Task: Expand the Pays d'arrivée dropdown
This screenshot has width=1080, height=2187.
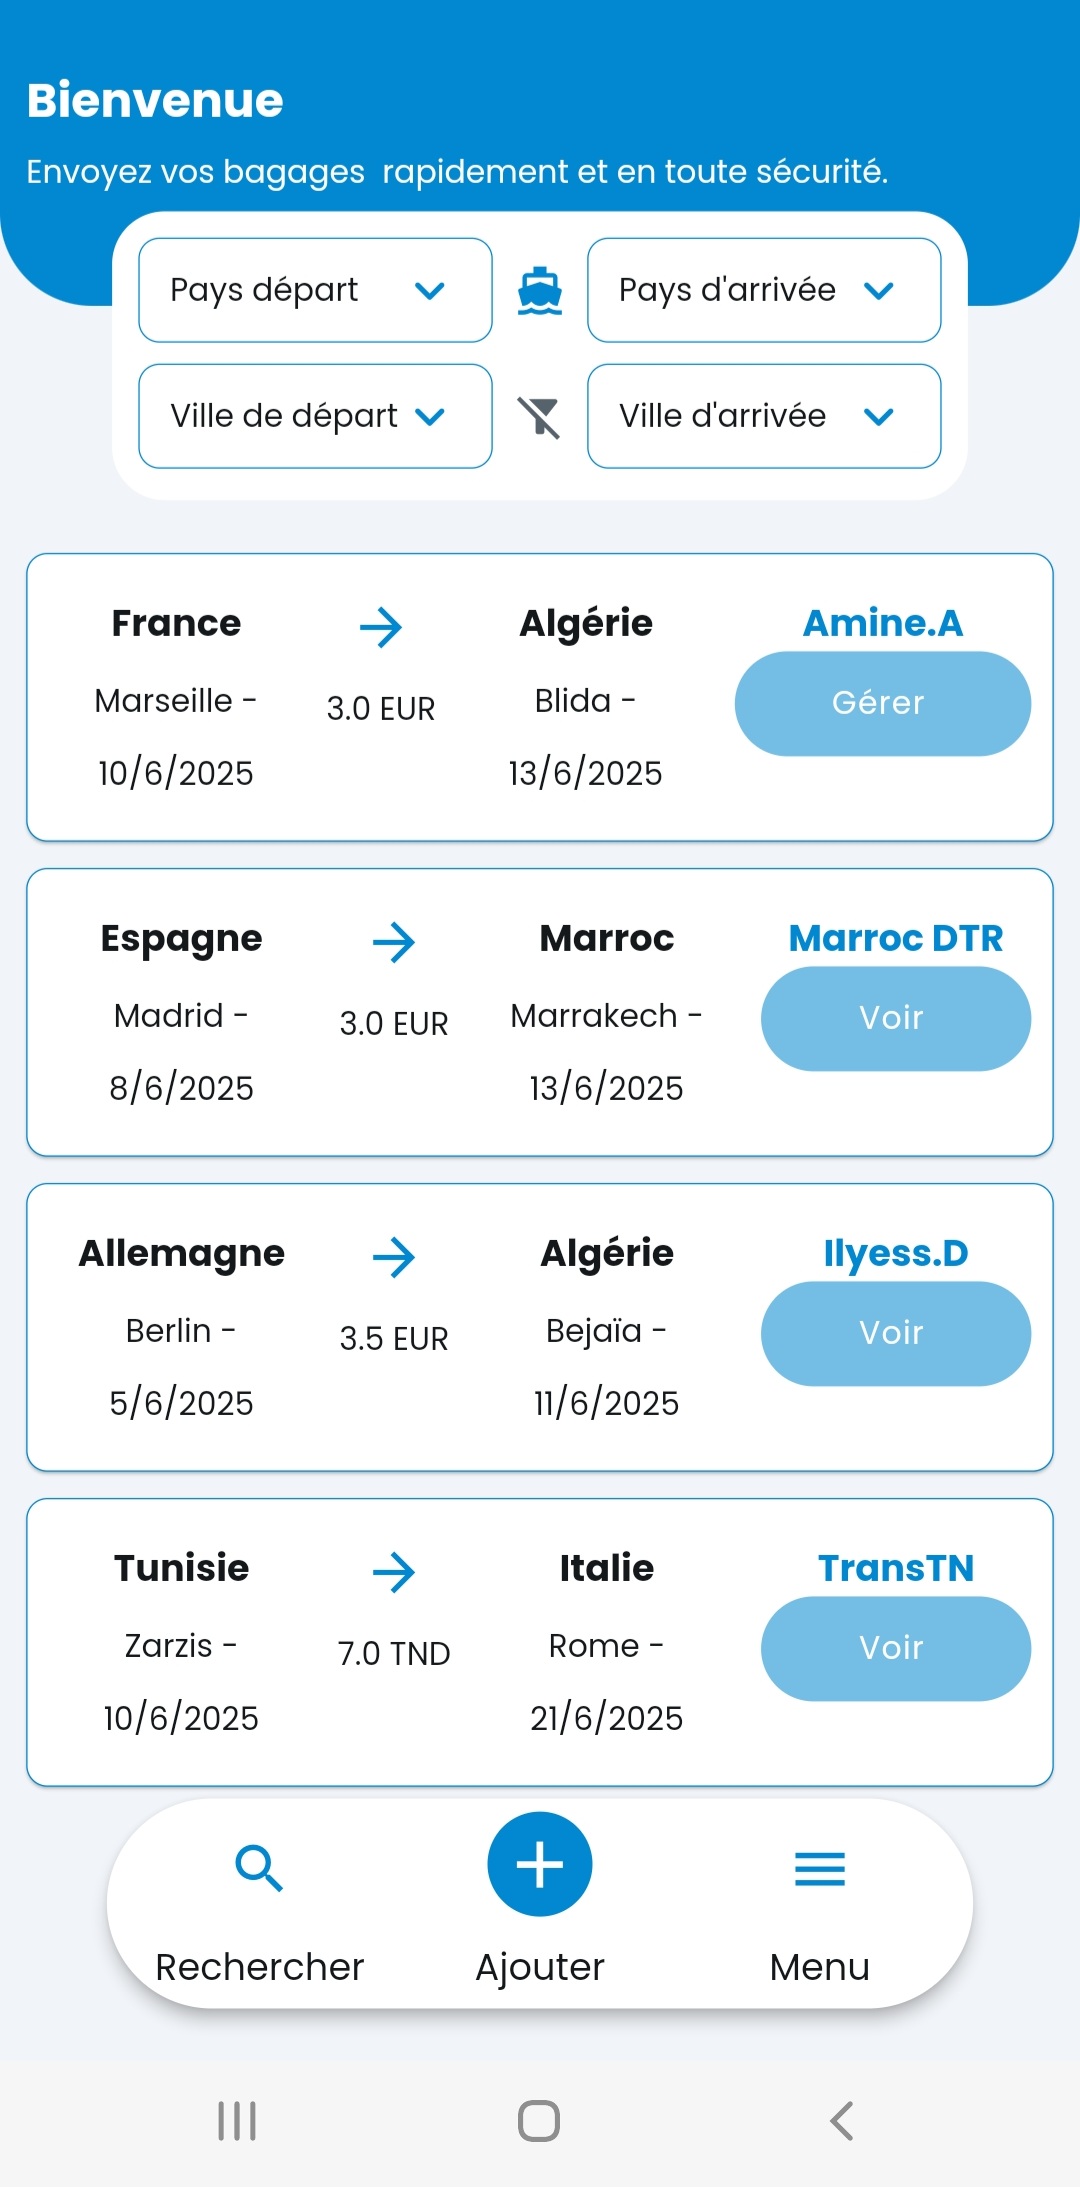Action: (764, 290)
